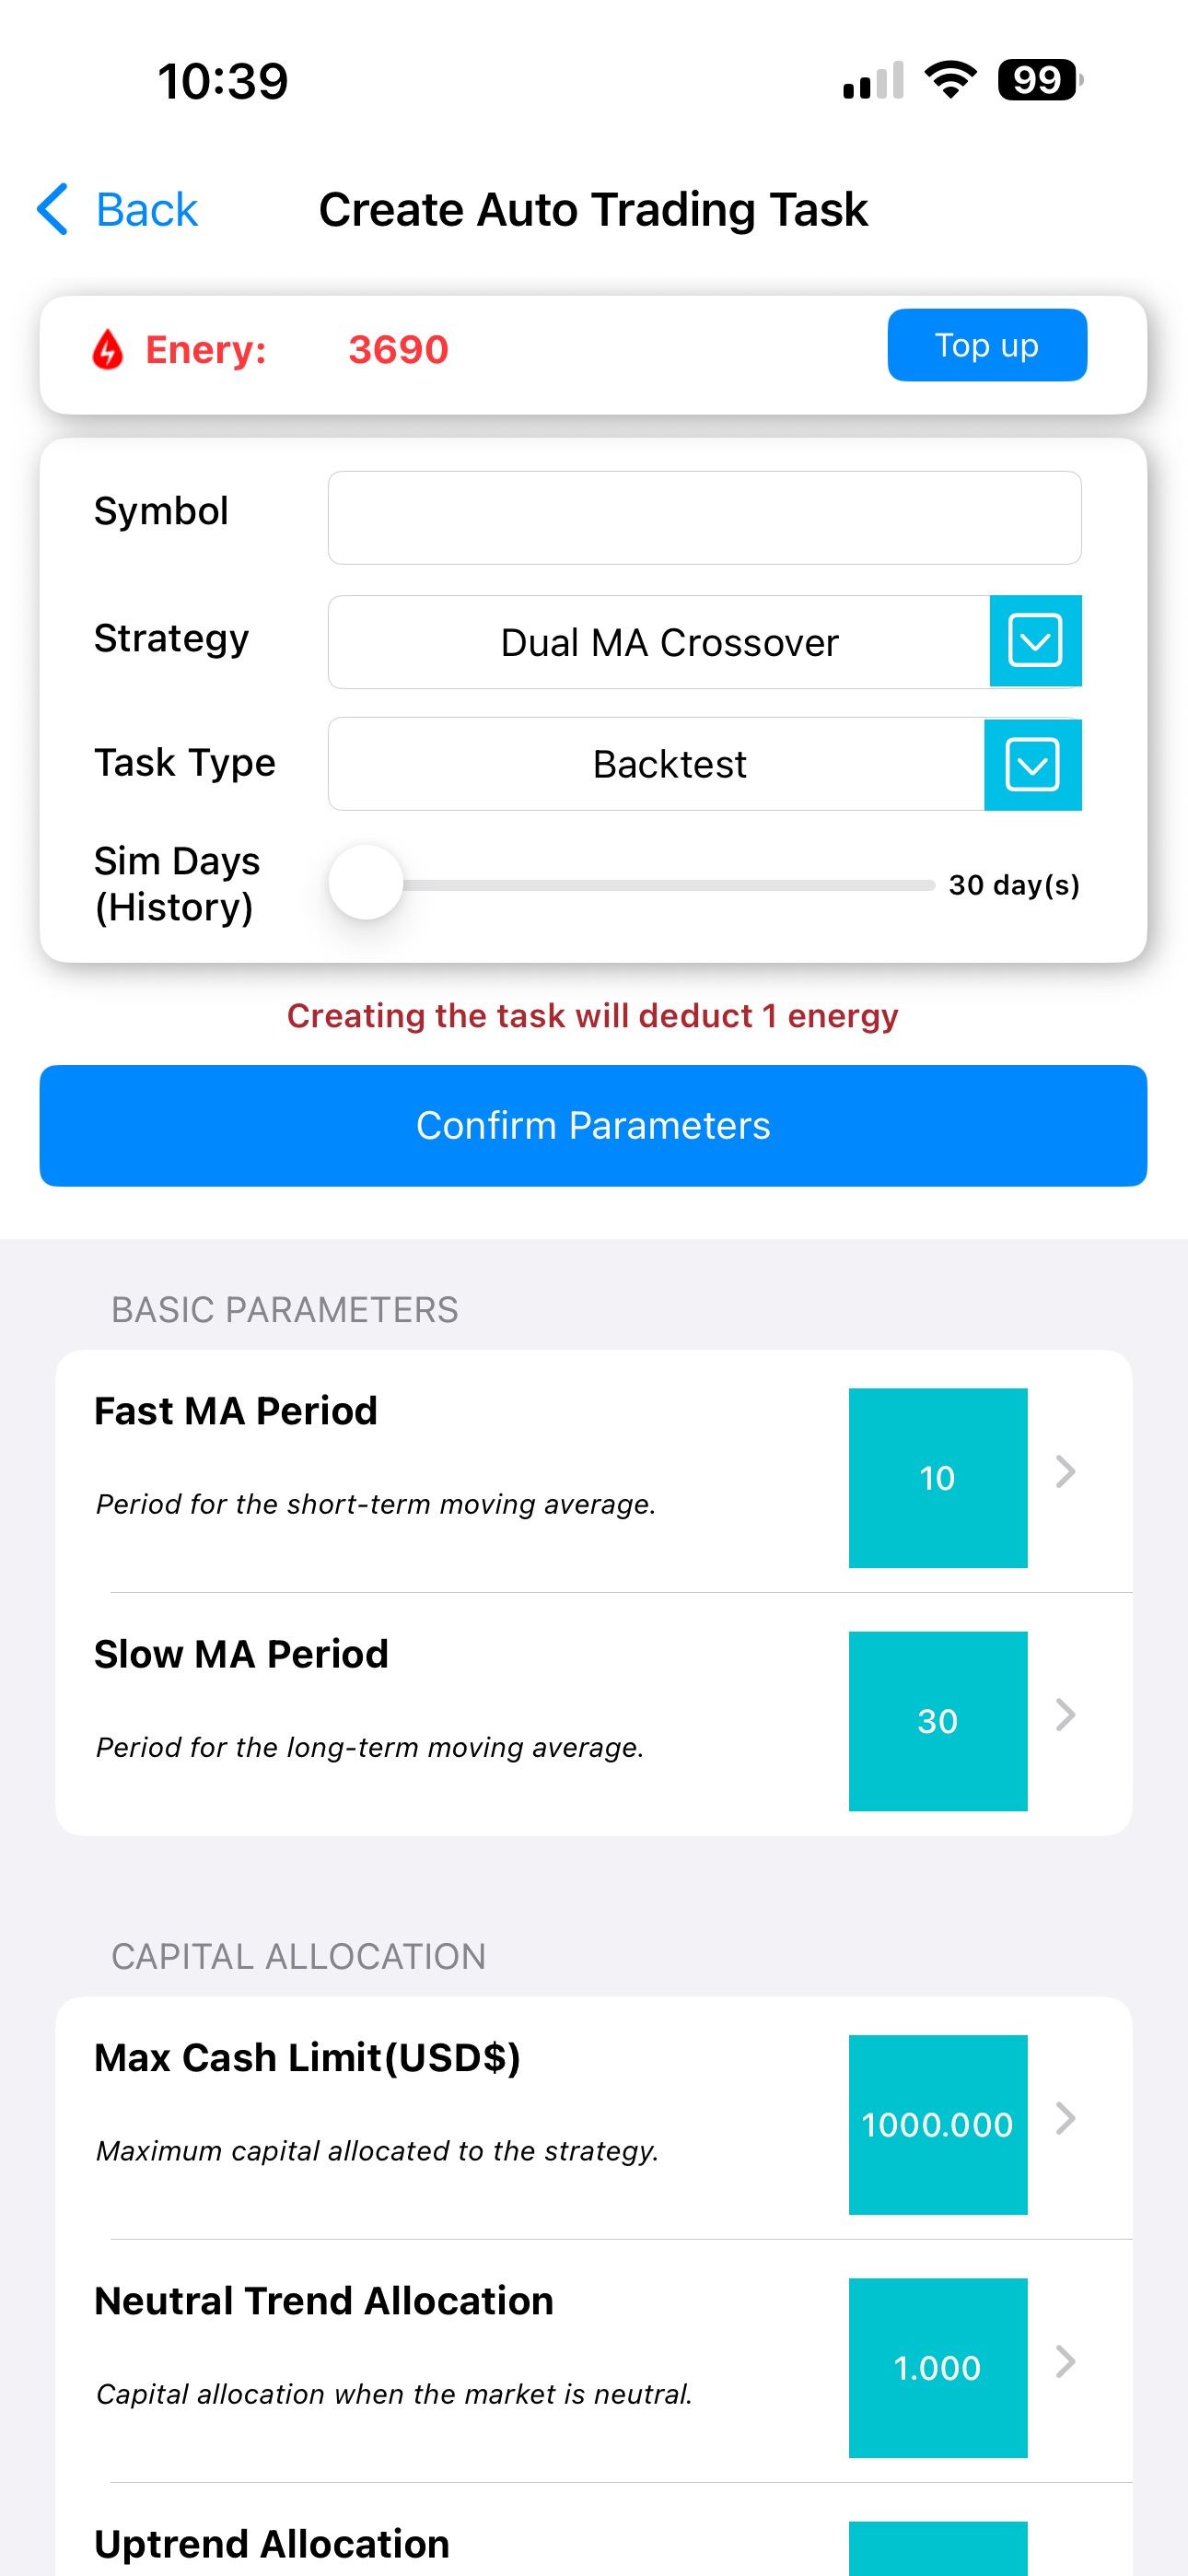This screenshot has height=2576, width=1188.
Task: Open the Task Type dropdown arrow
Action: [1032, 765]
